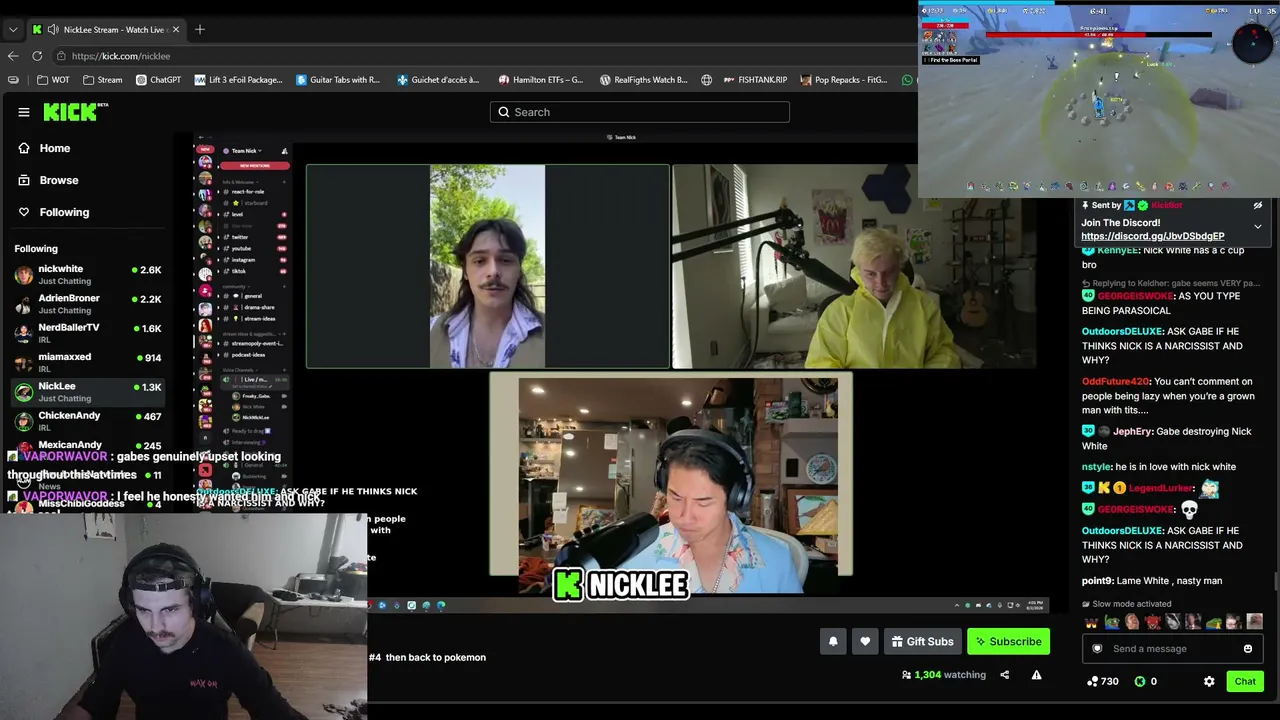Open Following in Kick sidebar
This screenshot has width=1280, height=720.
click(55, 212)
